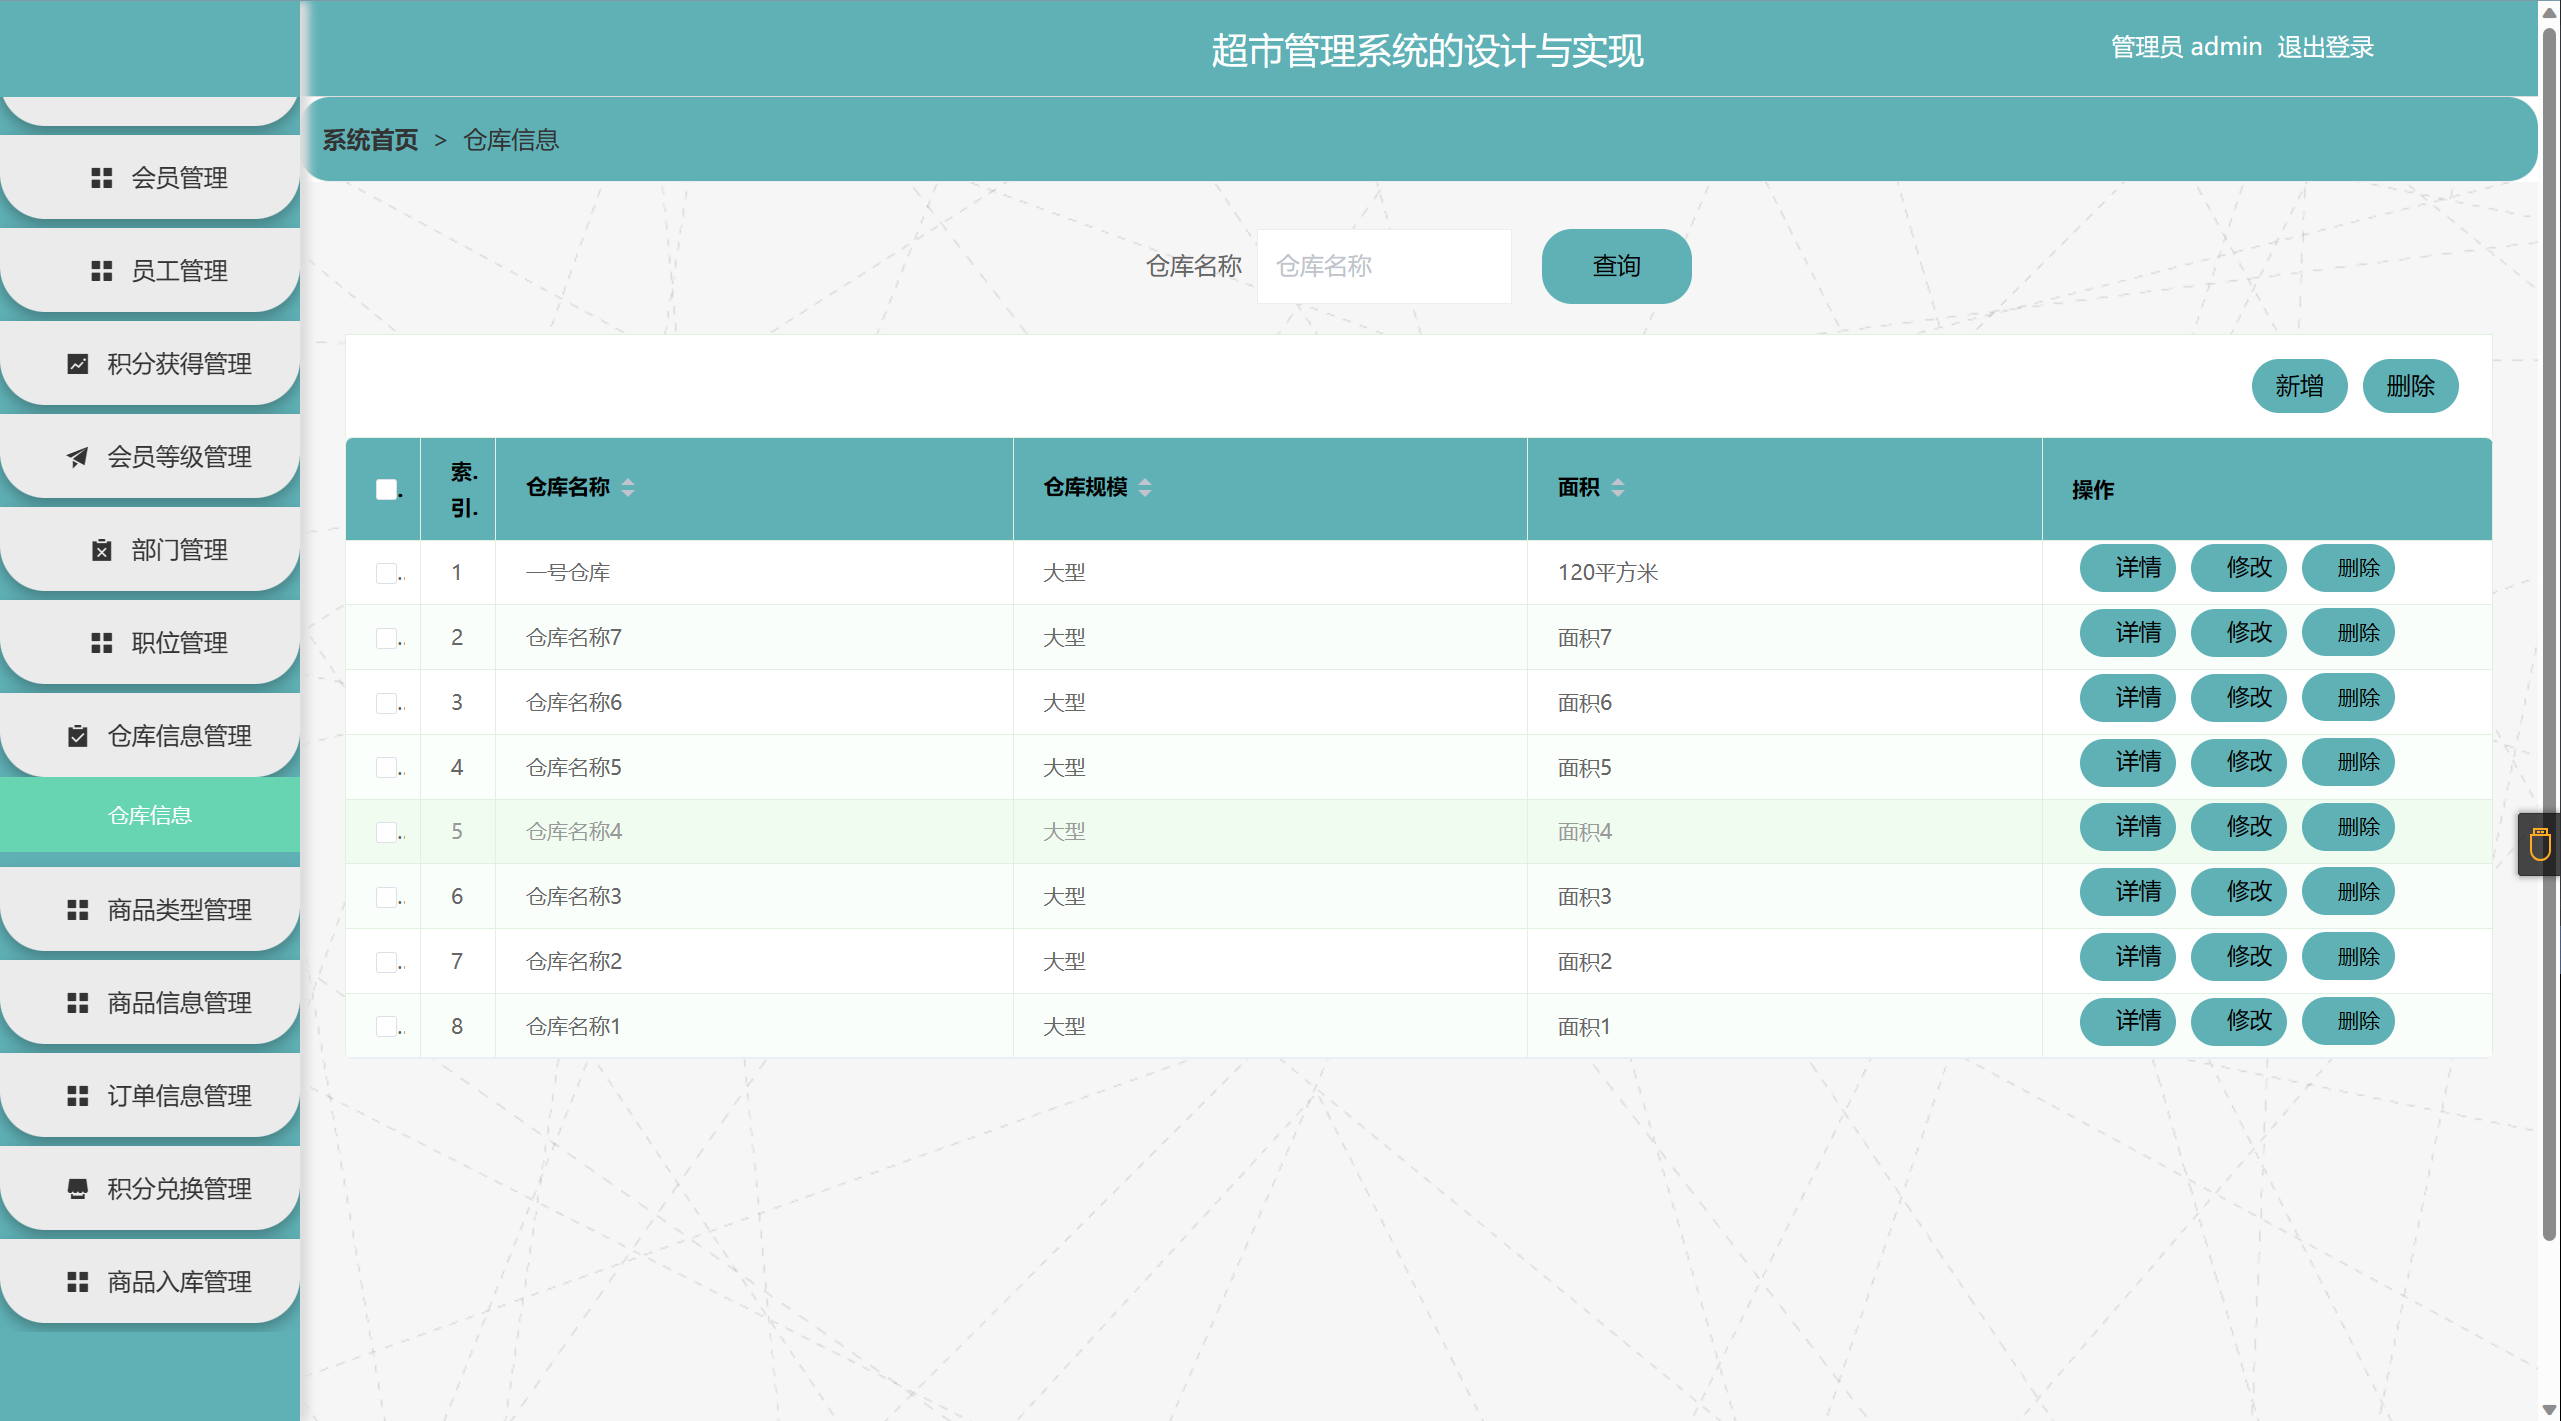Click the 新增 button above the table
Viewport: 2561px width, 1421px height.
[x=2299, y=386]
